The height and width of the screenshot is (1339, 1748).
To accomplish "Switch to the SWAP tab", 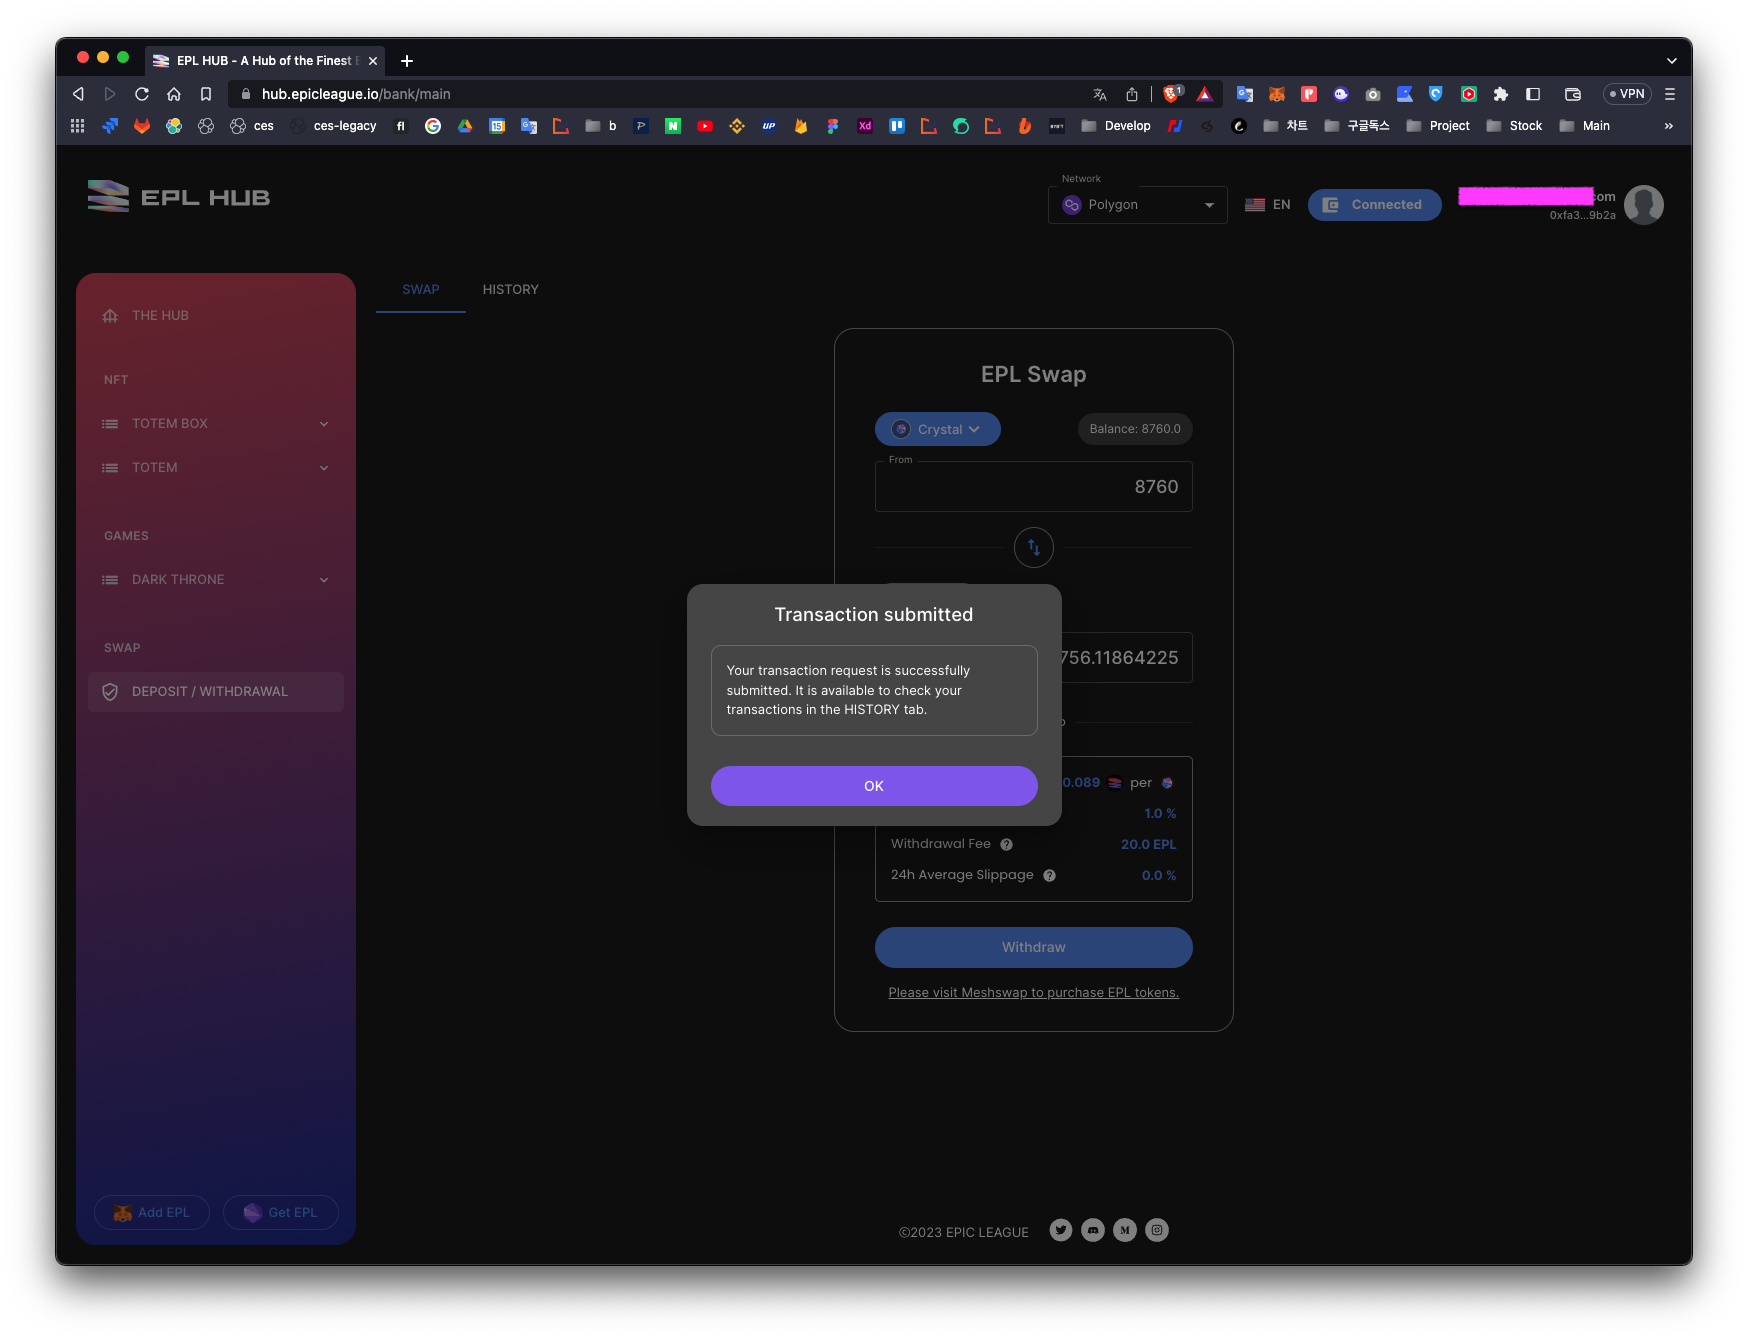I will point(421,290).
